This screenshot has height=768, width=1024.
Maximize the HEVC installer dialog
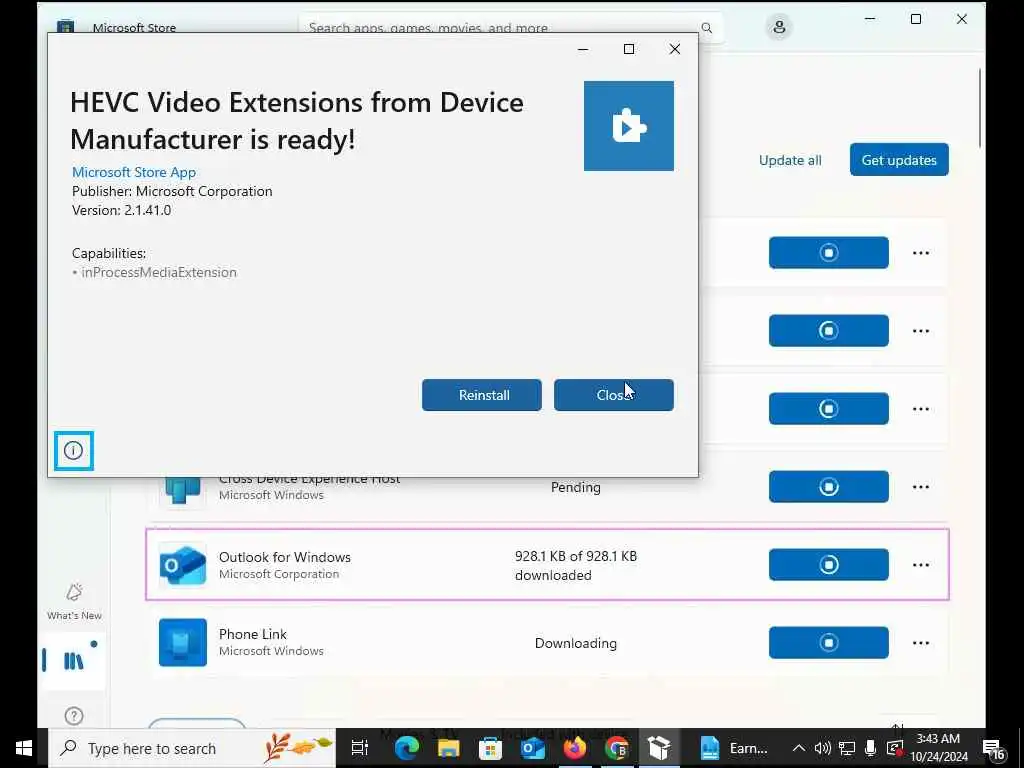[629, 49]
